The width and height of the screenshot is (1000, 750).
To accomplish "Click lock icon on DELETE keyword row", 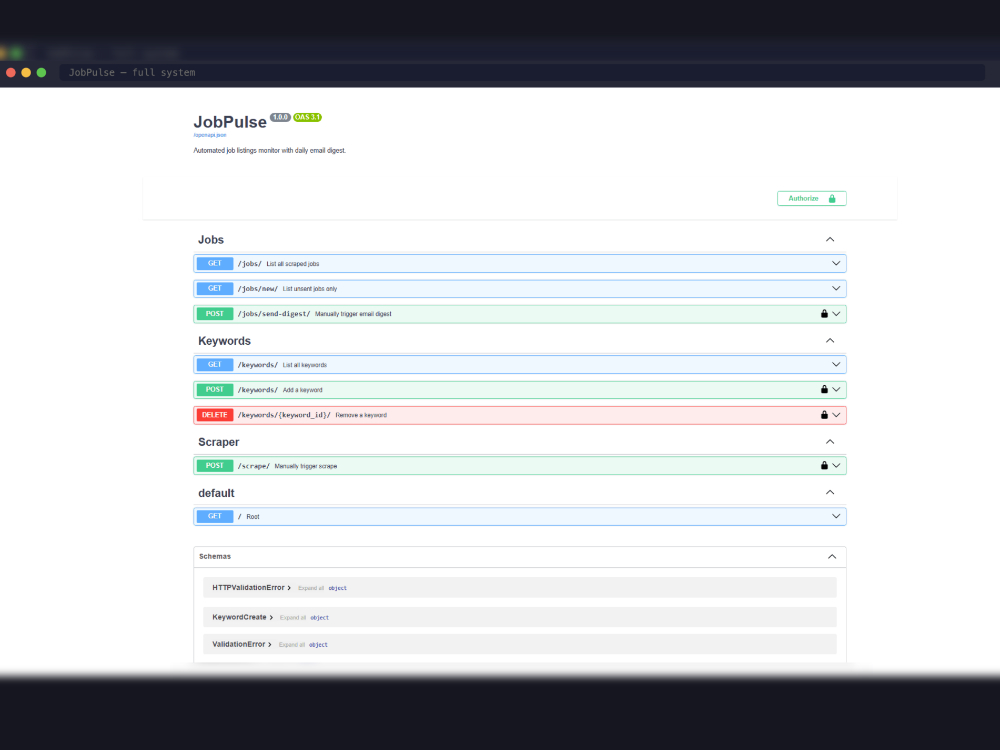I will (x=824, y=415).
